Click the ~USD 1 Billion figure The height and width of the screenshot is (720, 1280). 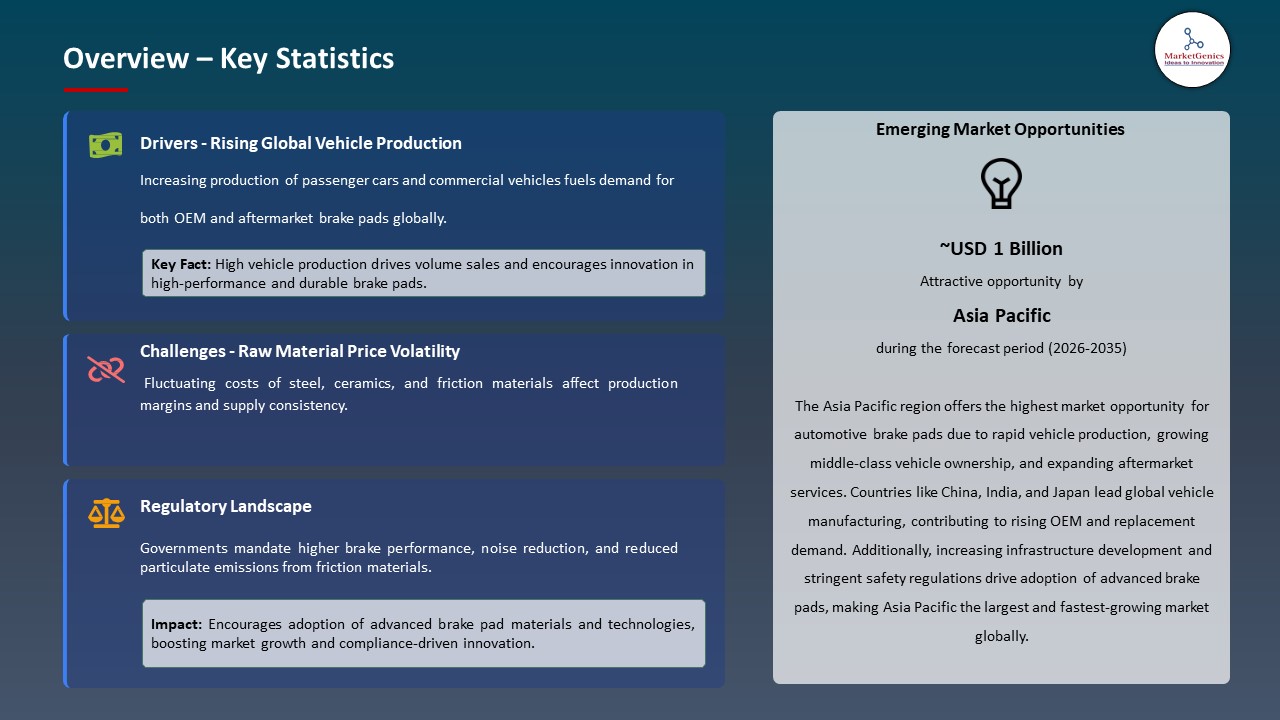point(1000,248)
